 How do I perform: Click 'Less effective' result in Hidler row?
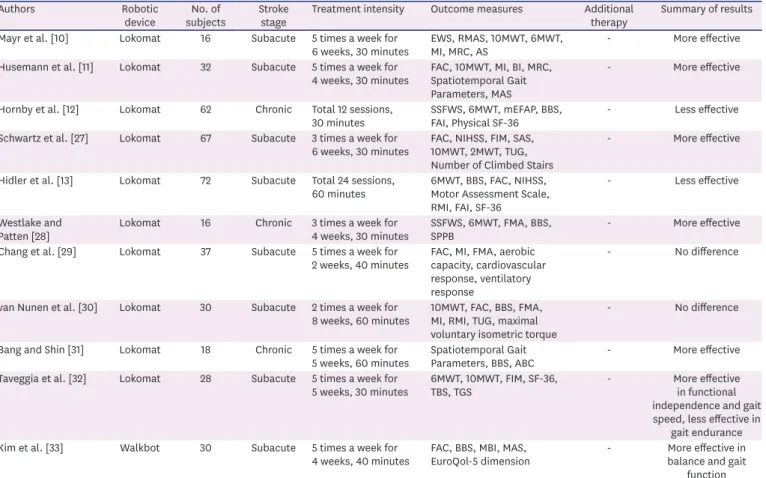pyautogui.click(x=706, y=181)
